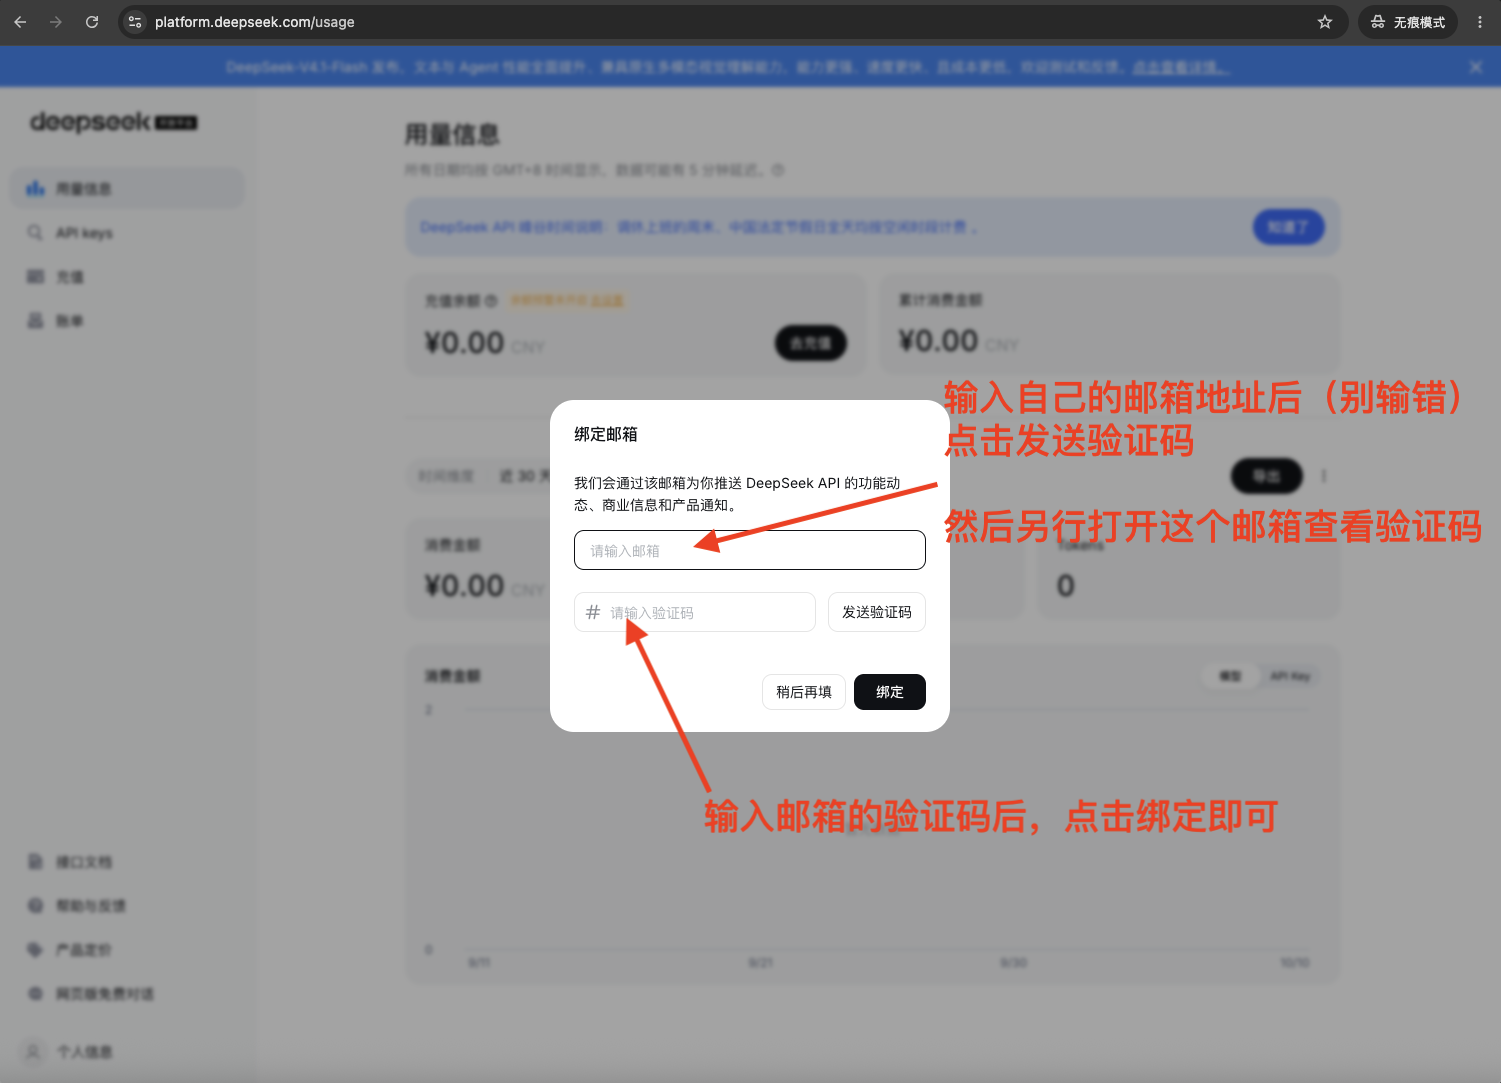
Task: Click 稍后再填 to skip email binding
Action: coord(804,692)
